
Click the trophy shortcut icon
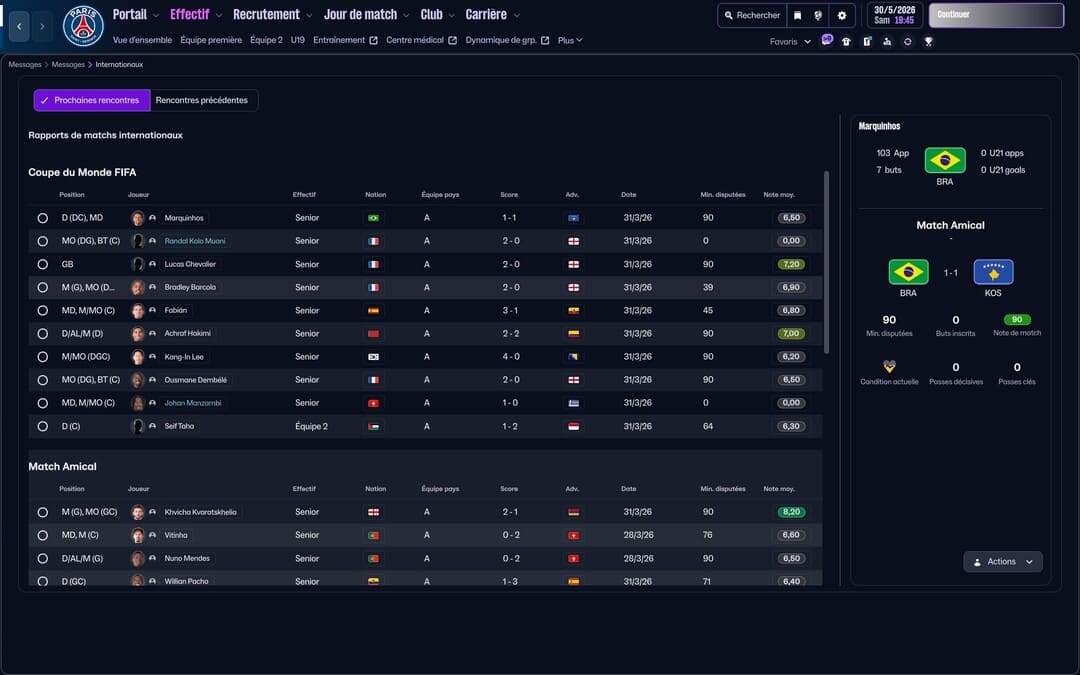tap(928, 42)
